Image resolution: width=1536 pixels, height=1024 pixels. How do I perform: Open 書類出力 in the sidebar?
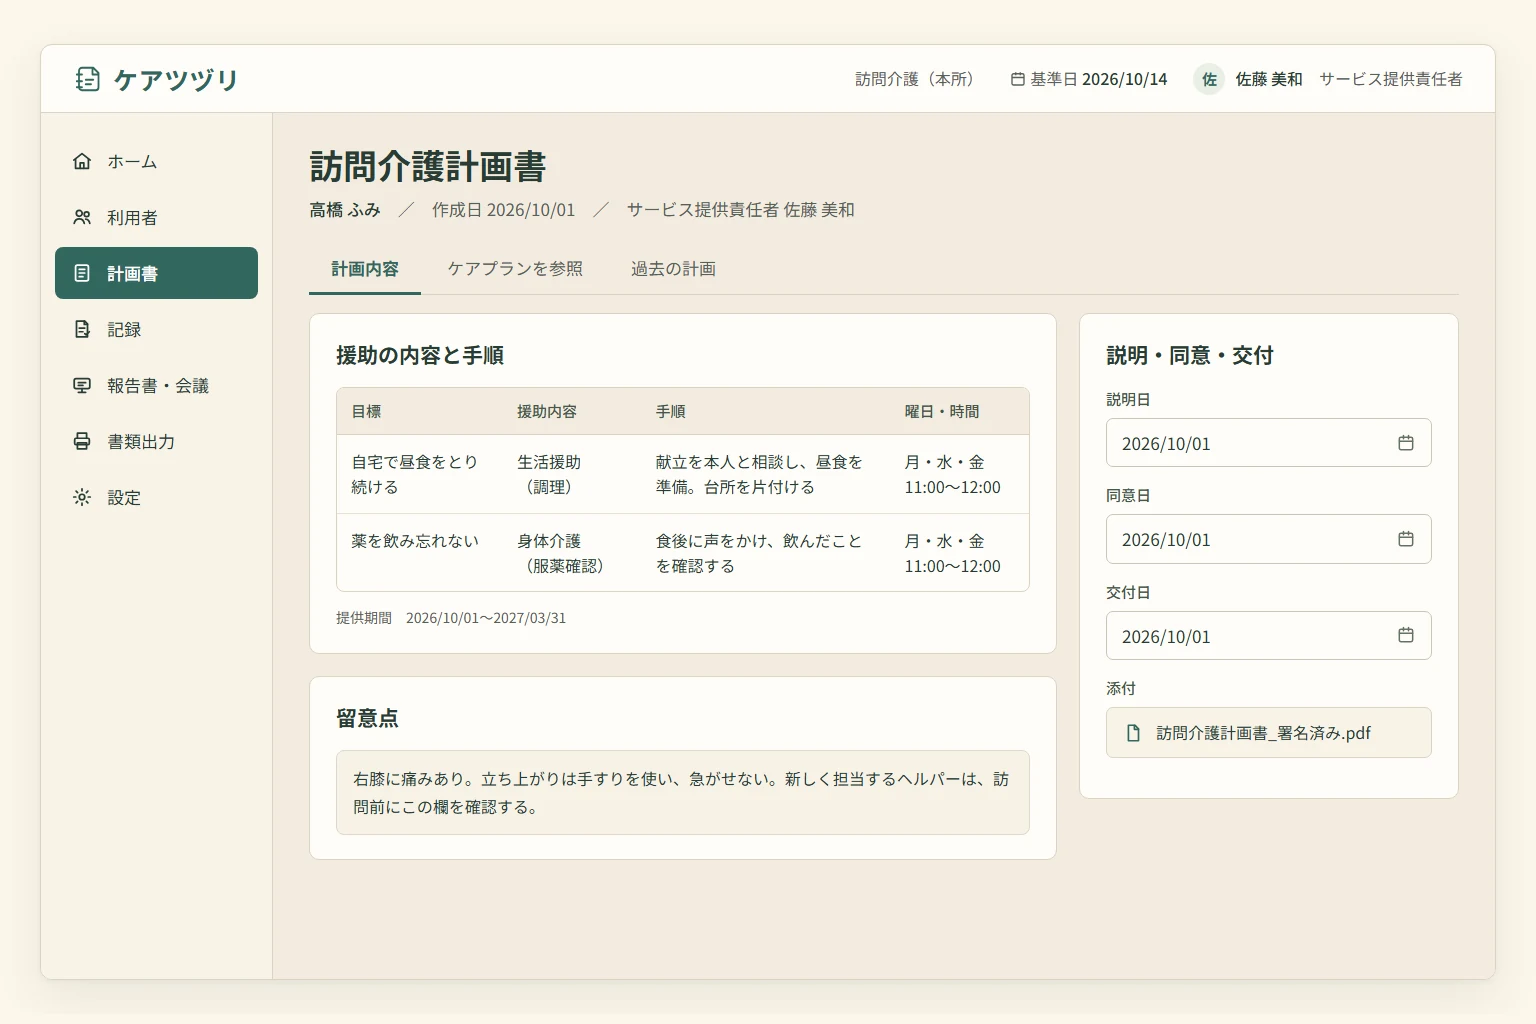click(156, 441)
